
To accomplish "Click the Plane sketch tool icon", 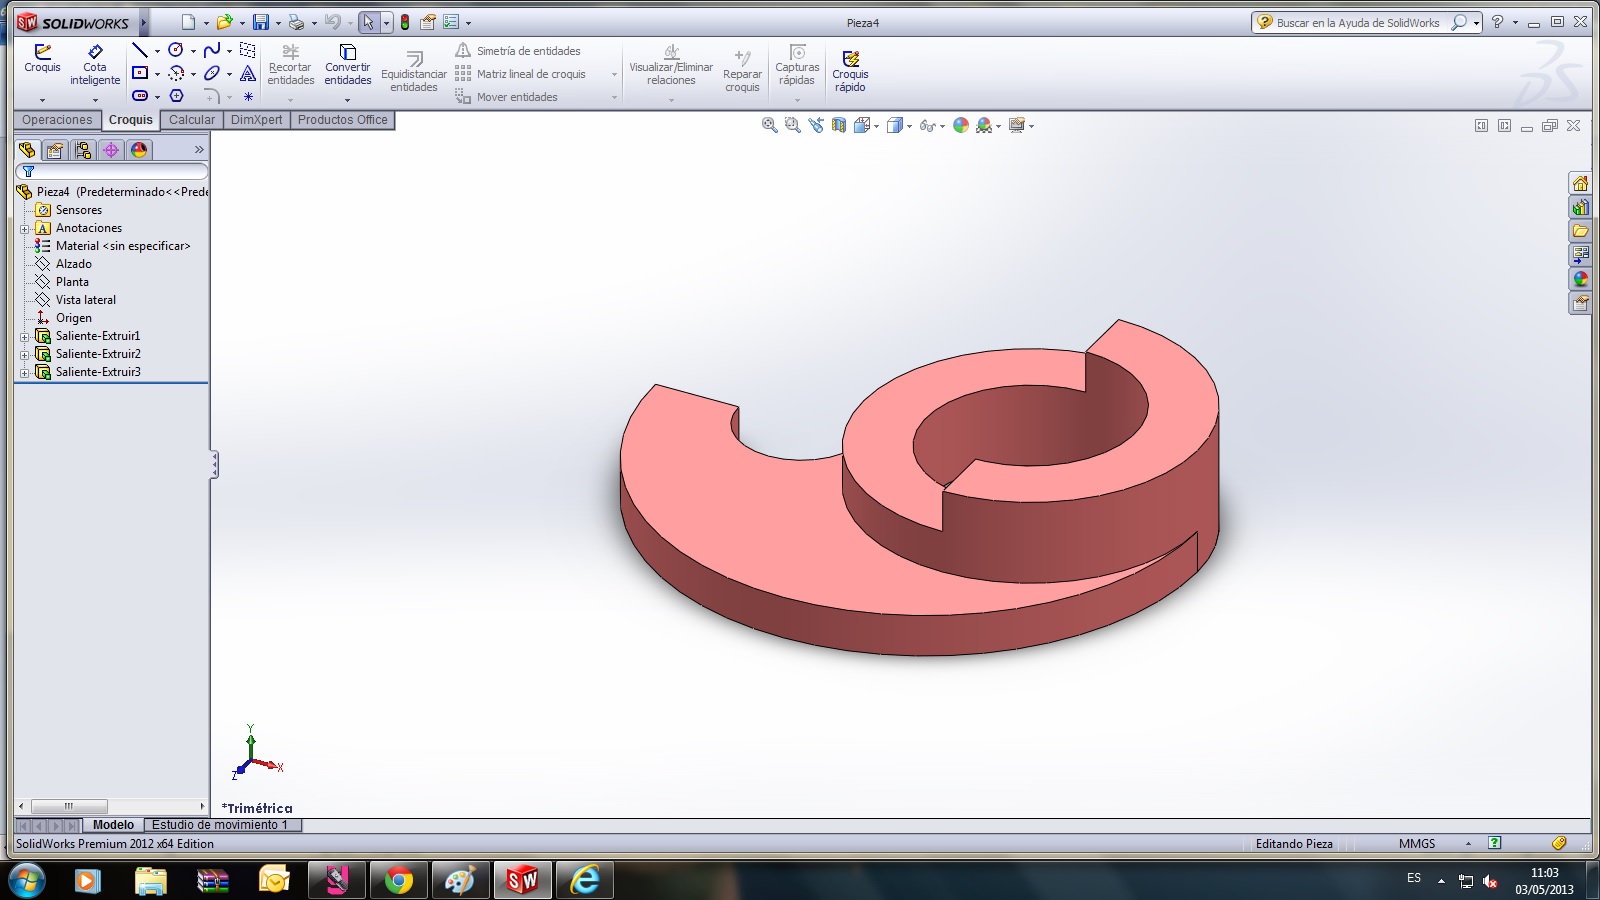I will (x=248, y=50).
